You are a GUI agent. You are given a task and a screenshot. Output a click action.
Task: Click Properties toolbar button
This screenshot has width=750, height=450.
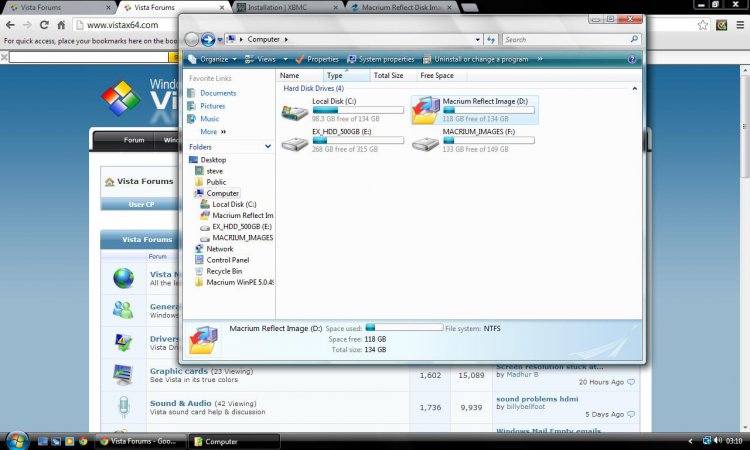[317, 59]
